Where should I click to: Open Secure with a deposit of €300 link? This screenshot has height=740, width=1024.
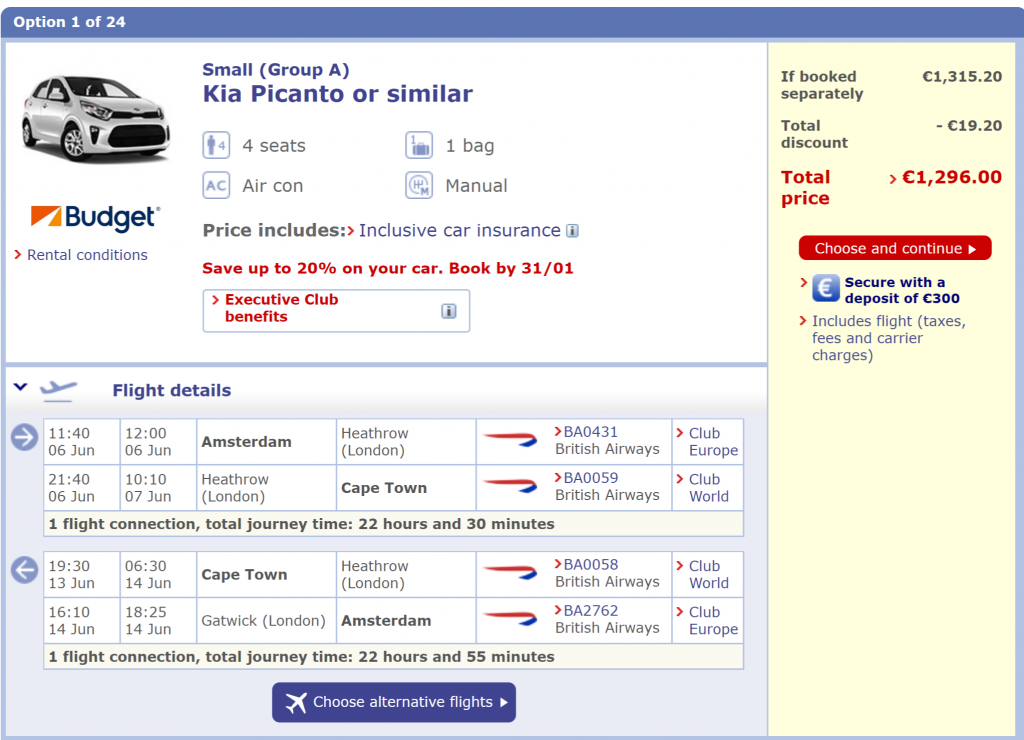[x=902, y=290]
